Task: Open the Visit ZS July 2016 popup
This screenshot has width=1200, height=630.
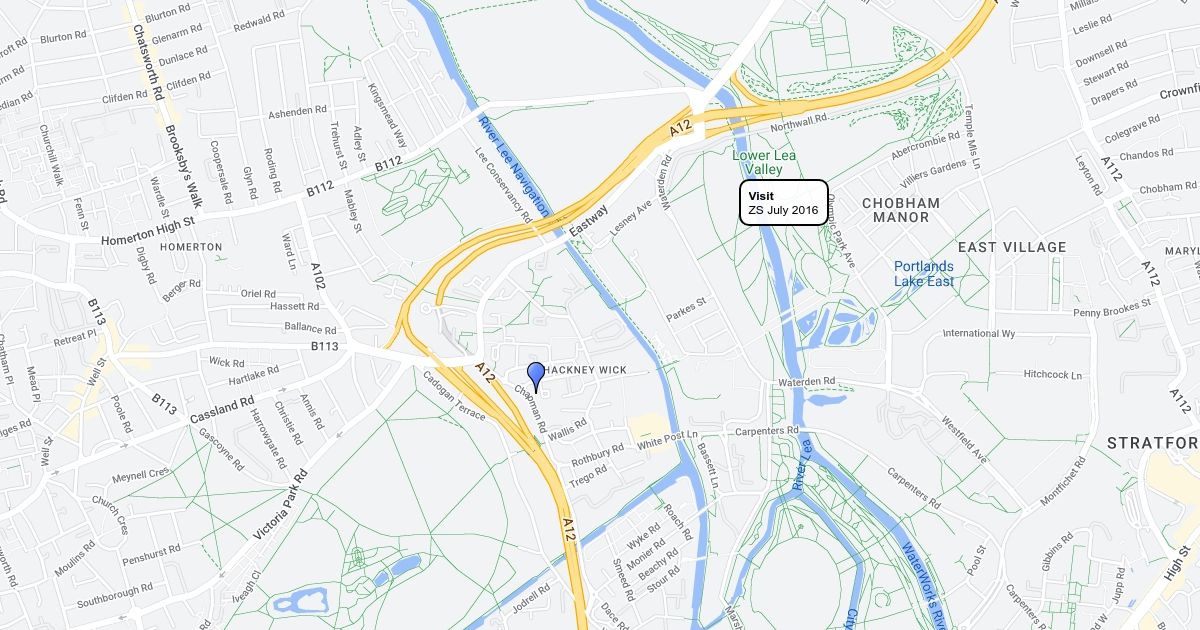Action: tap(784, 203)
